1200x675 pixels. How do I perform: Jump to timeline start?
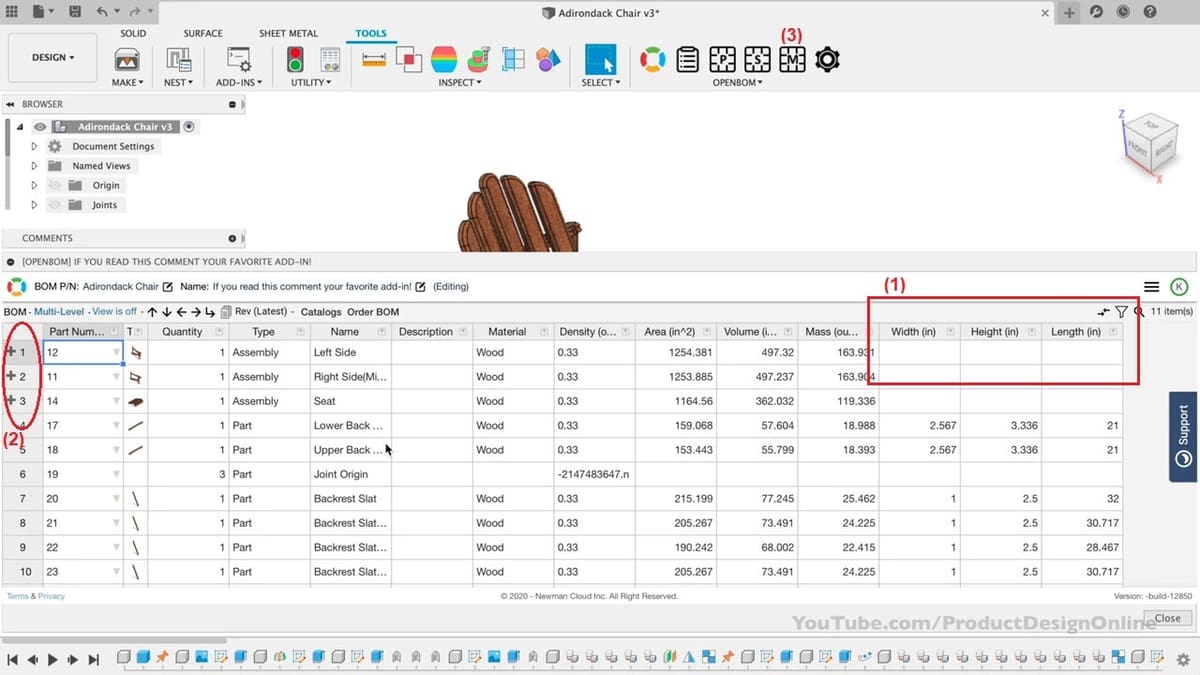tap(13, 659)
